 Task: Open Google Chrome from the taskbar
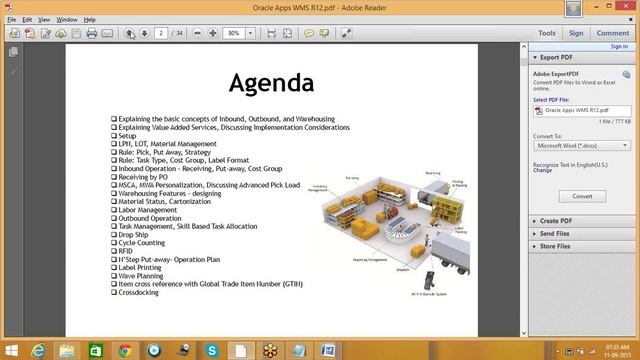[x=125, y=351]
